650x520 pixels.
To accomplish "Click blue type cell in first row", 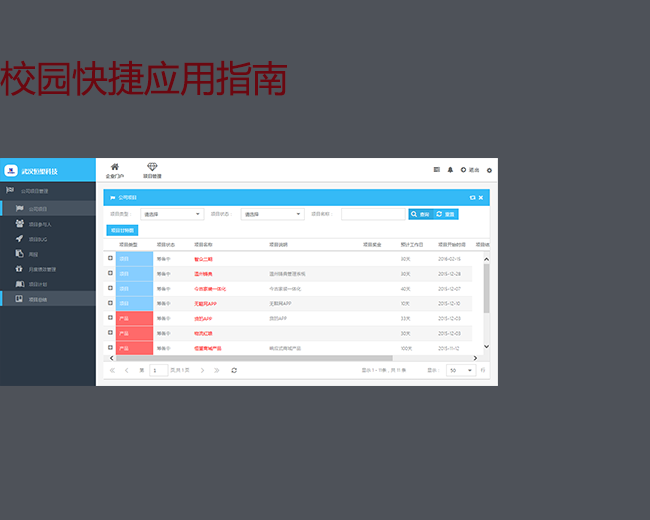I will tap(134, 259).
